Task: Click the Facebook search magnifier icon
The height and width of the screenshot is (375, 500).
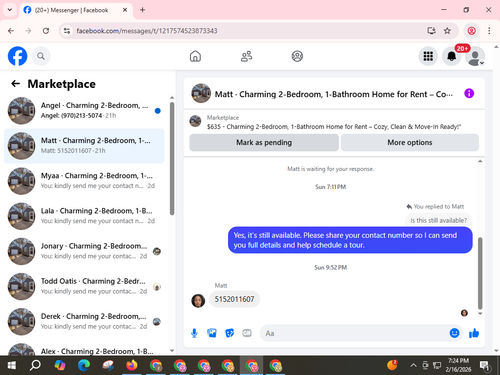Action: (41, 56)
